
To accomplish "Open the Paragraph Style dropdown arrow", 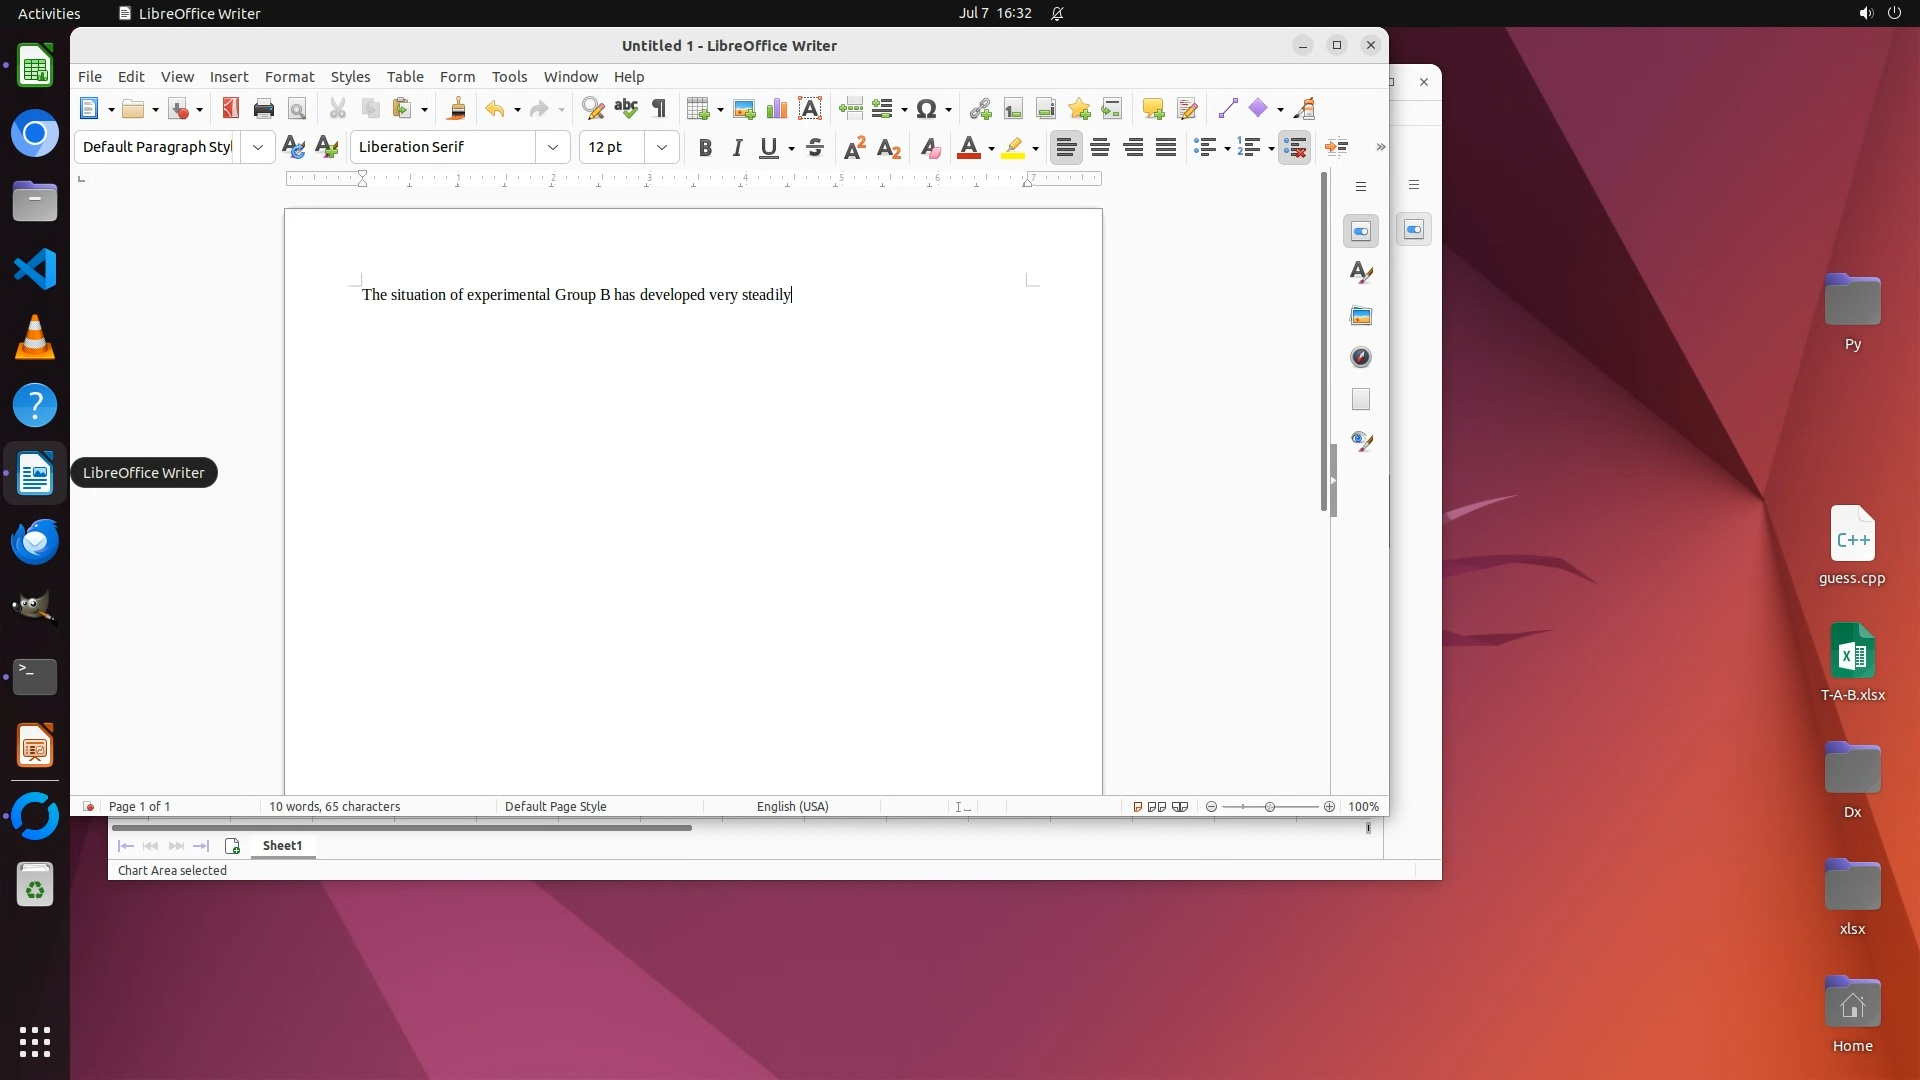I will point(258,148).
